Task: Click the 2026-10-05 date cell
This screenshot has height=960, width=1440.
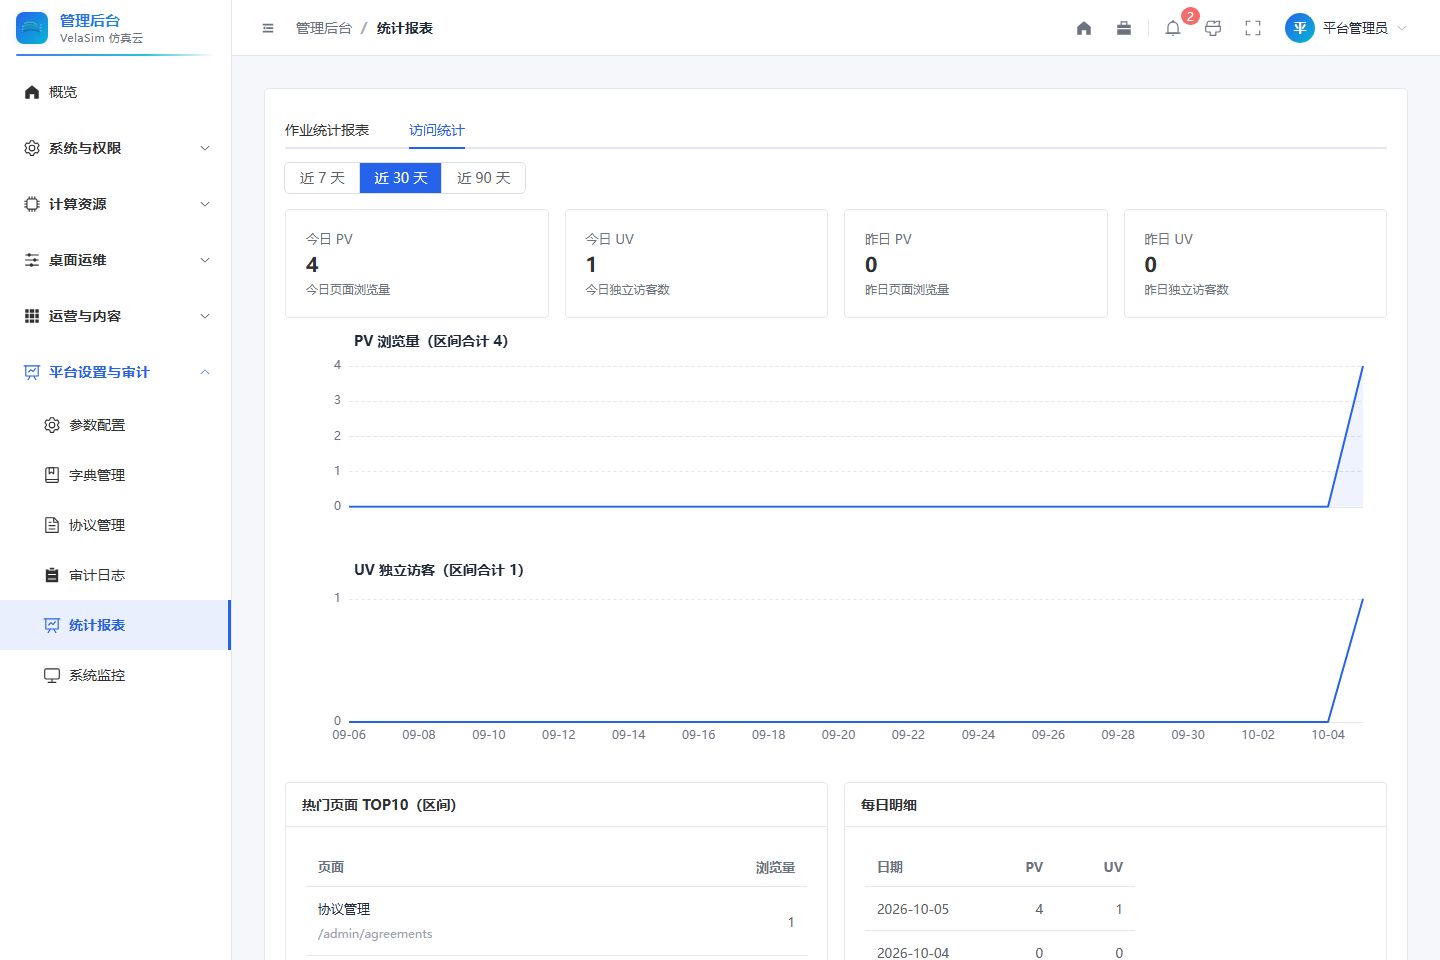Action: pyautogui.click(x=913, y=909)
